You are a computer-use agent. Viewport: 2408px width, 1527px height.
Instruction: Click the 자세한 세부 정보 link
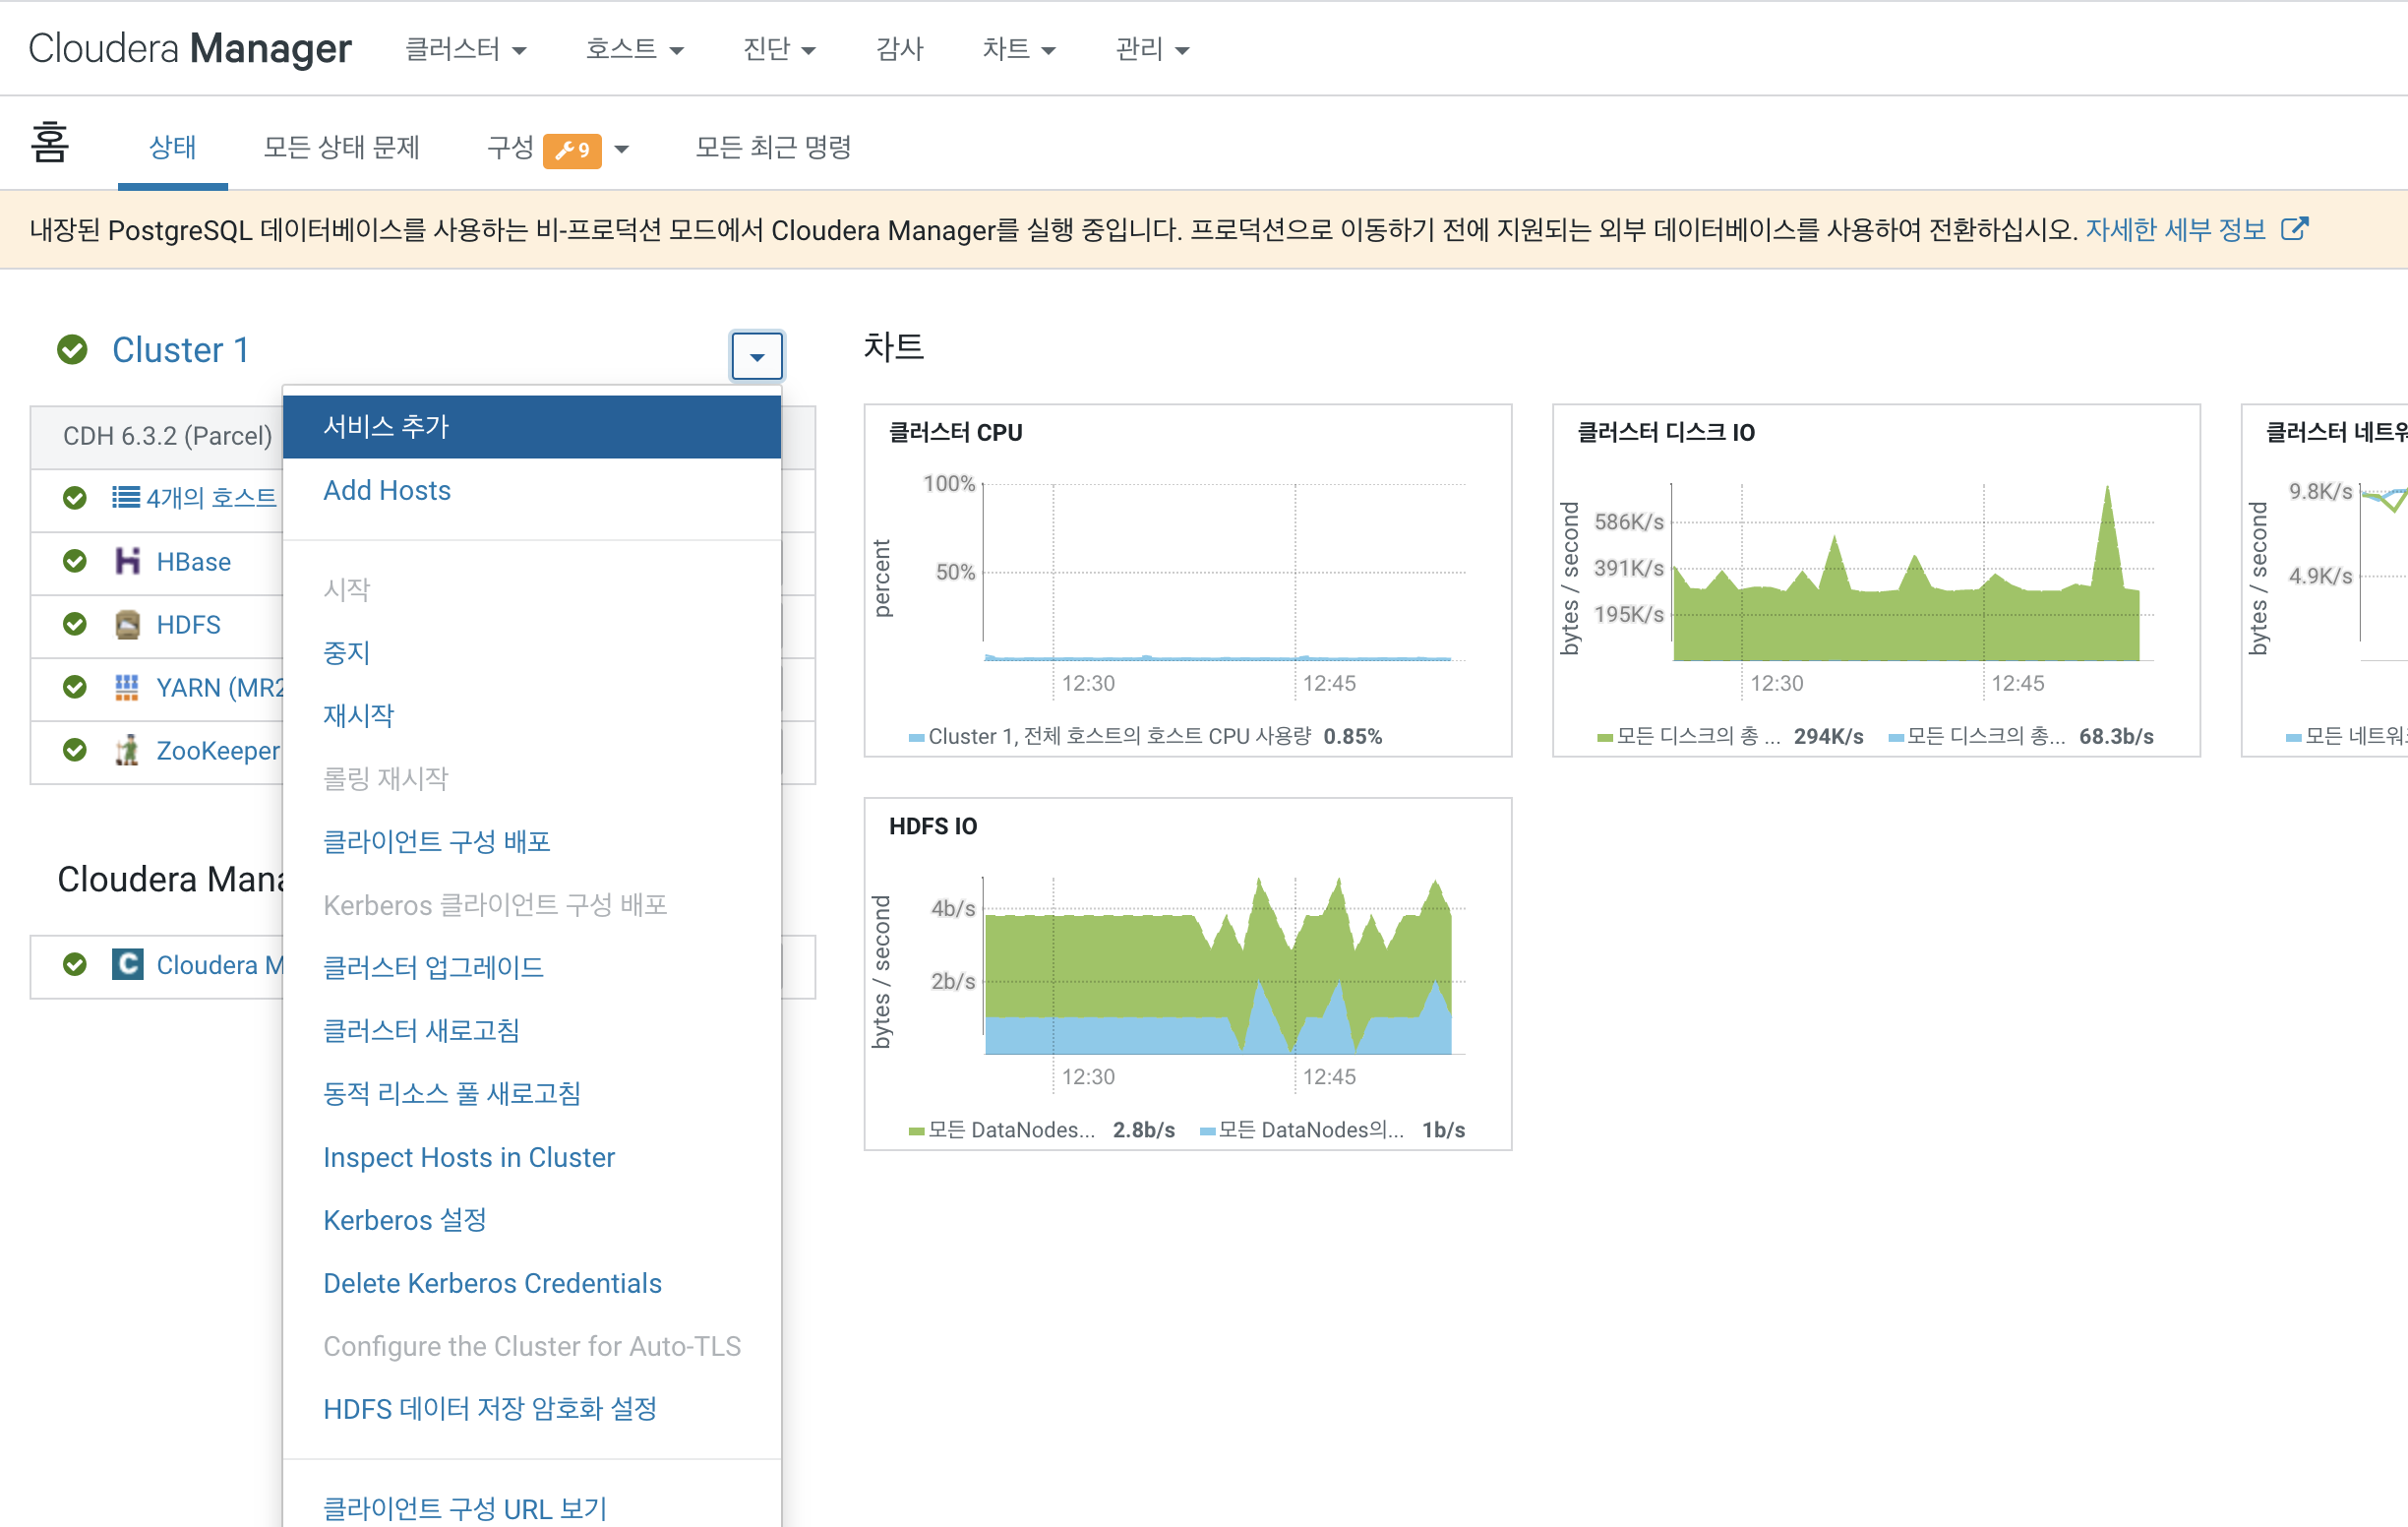point(2175,230)
